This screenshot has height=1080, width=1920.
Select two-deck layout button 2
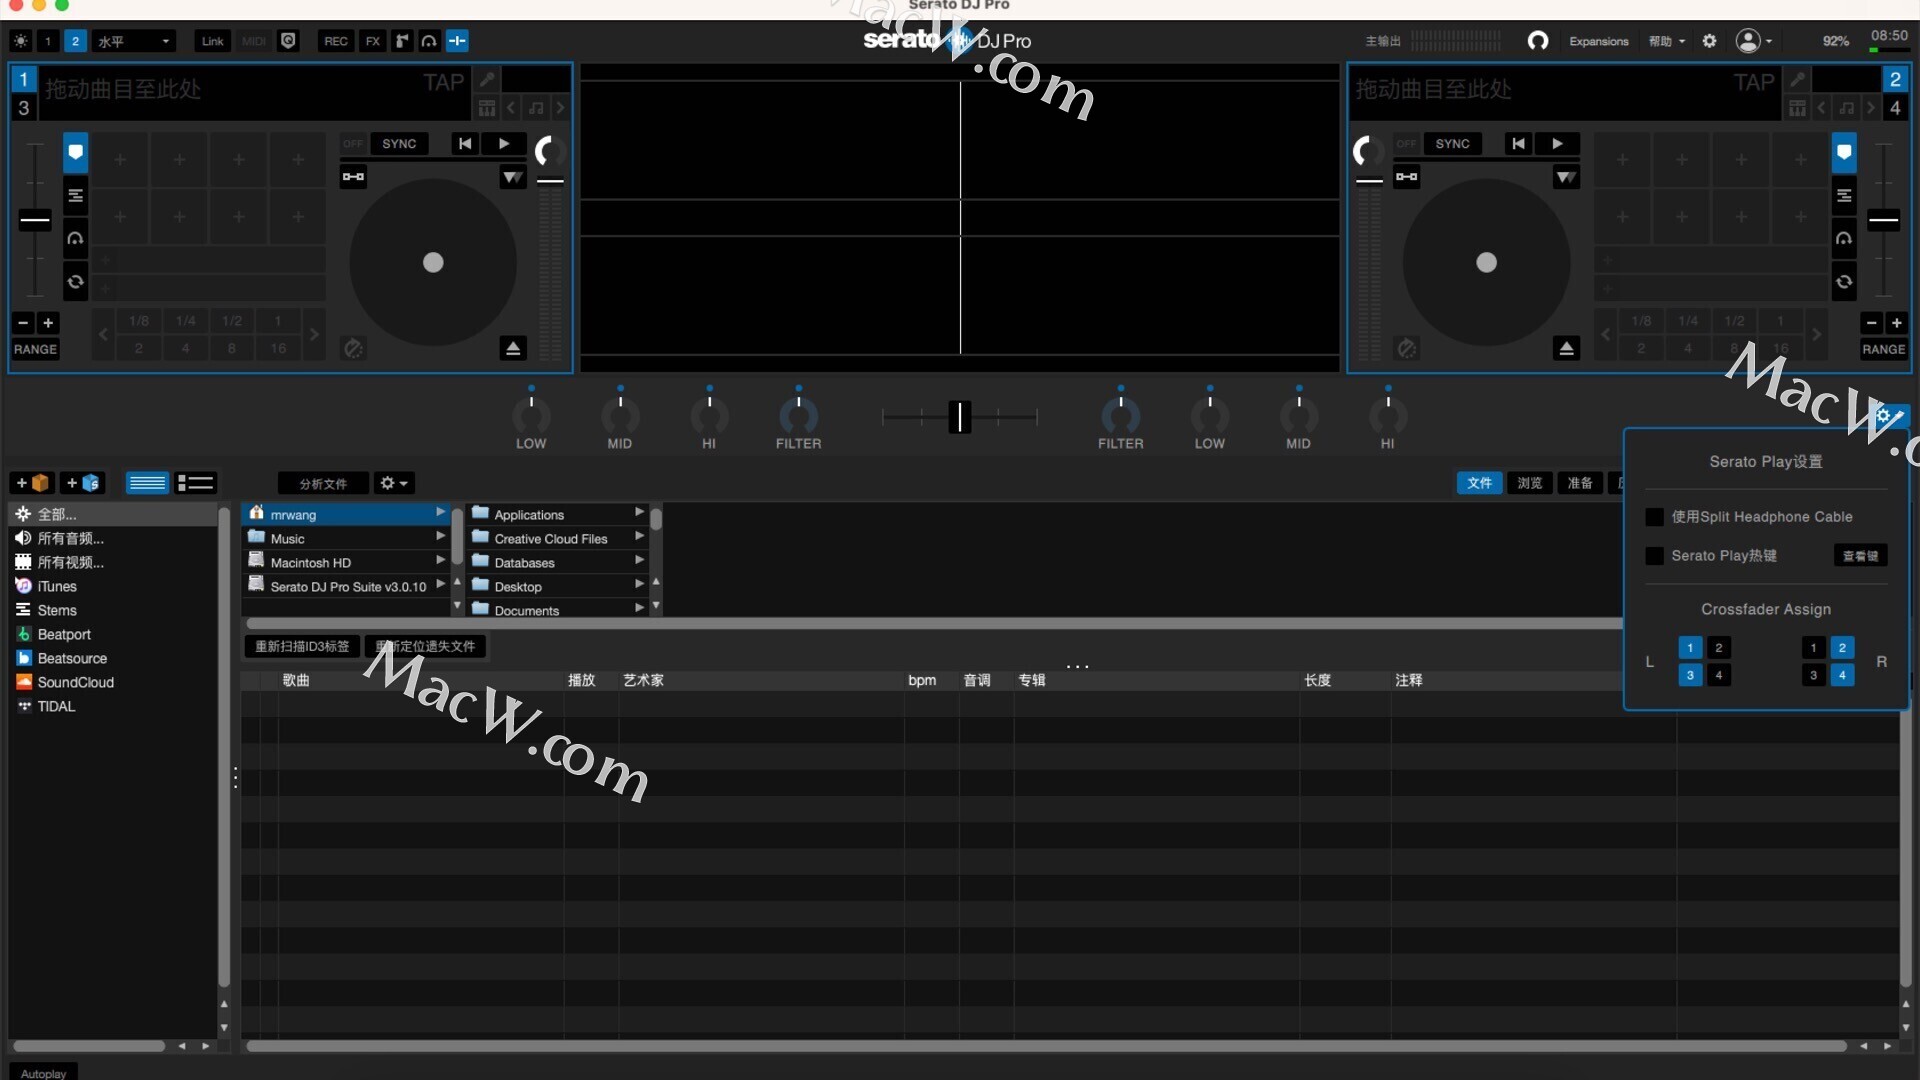point(75,41)
